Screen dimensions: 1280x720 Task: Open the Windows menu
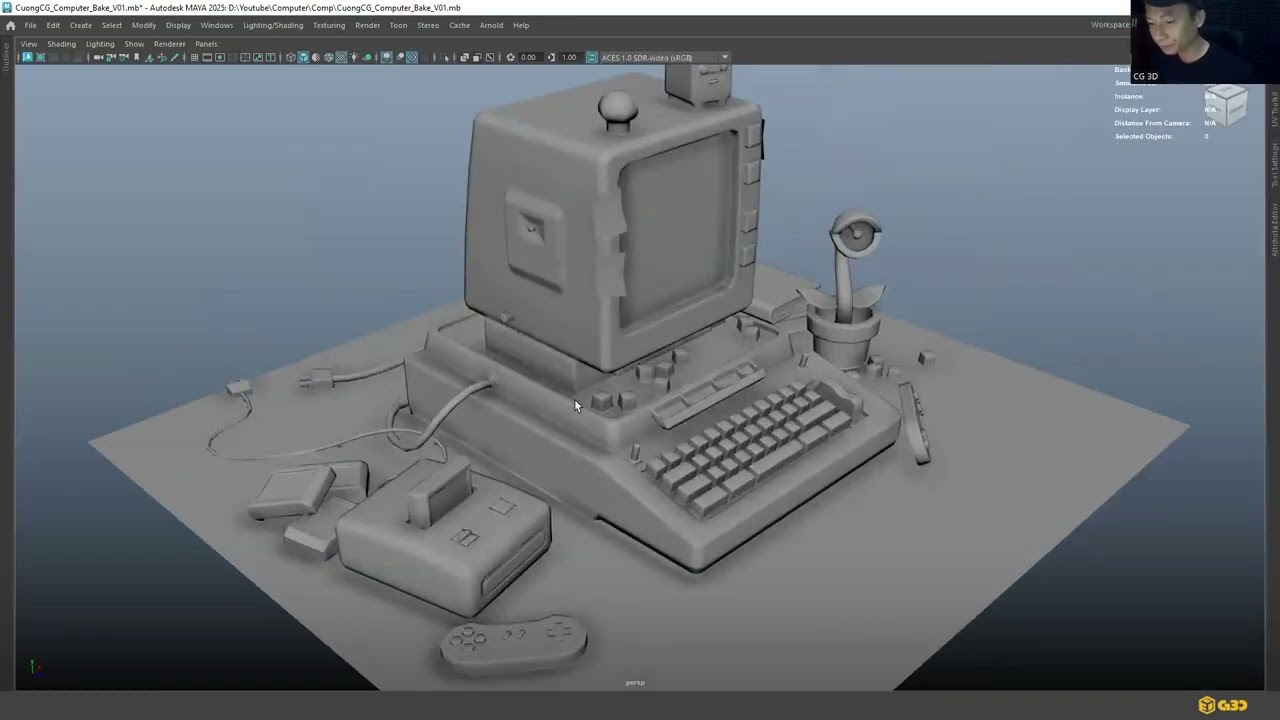[x=217, y=25]
